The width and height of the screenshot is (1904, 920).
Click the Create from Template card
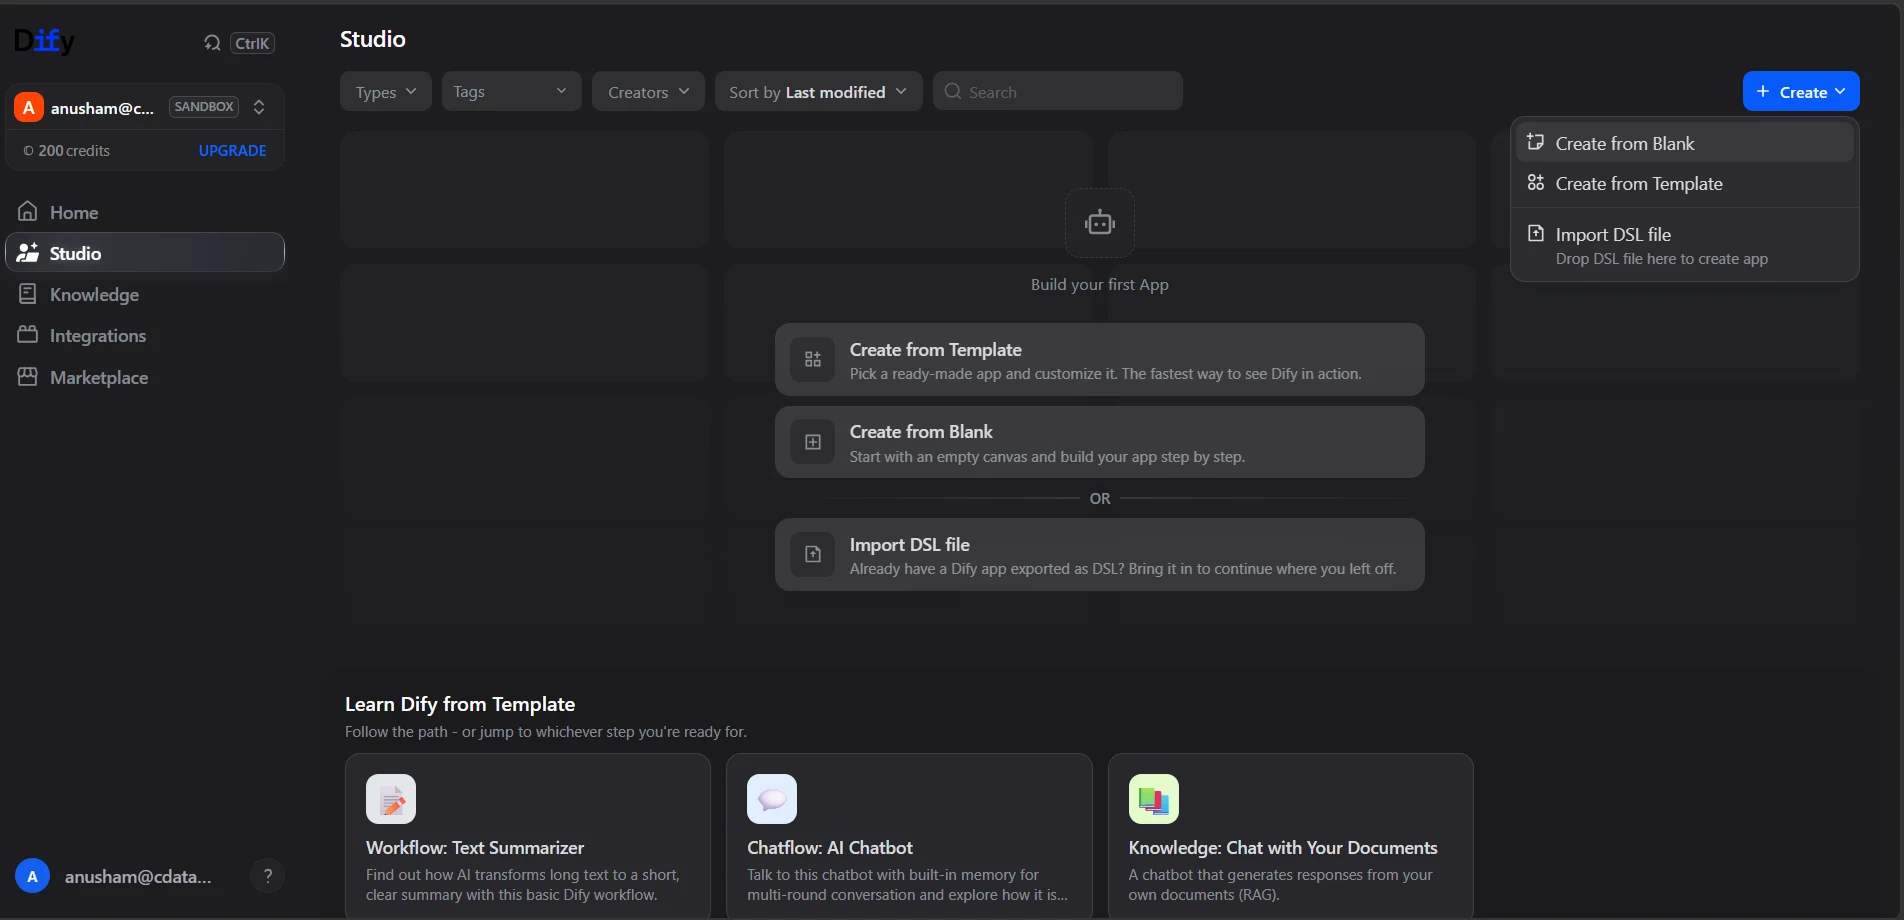click(1100, 359)
